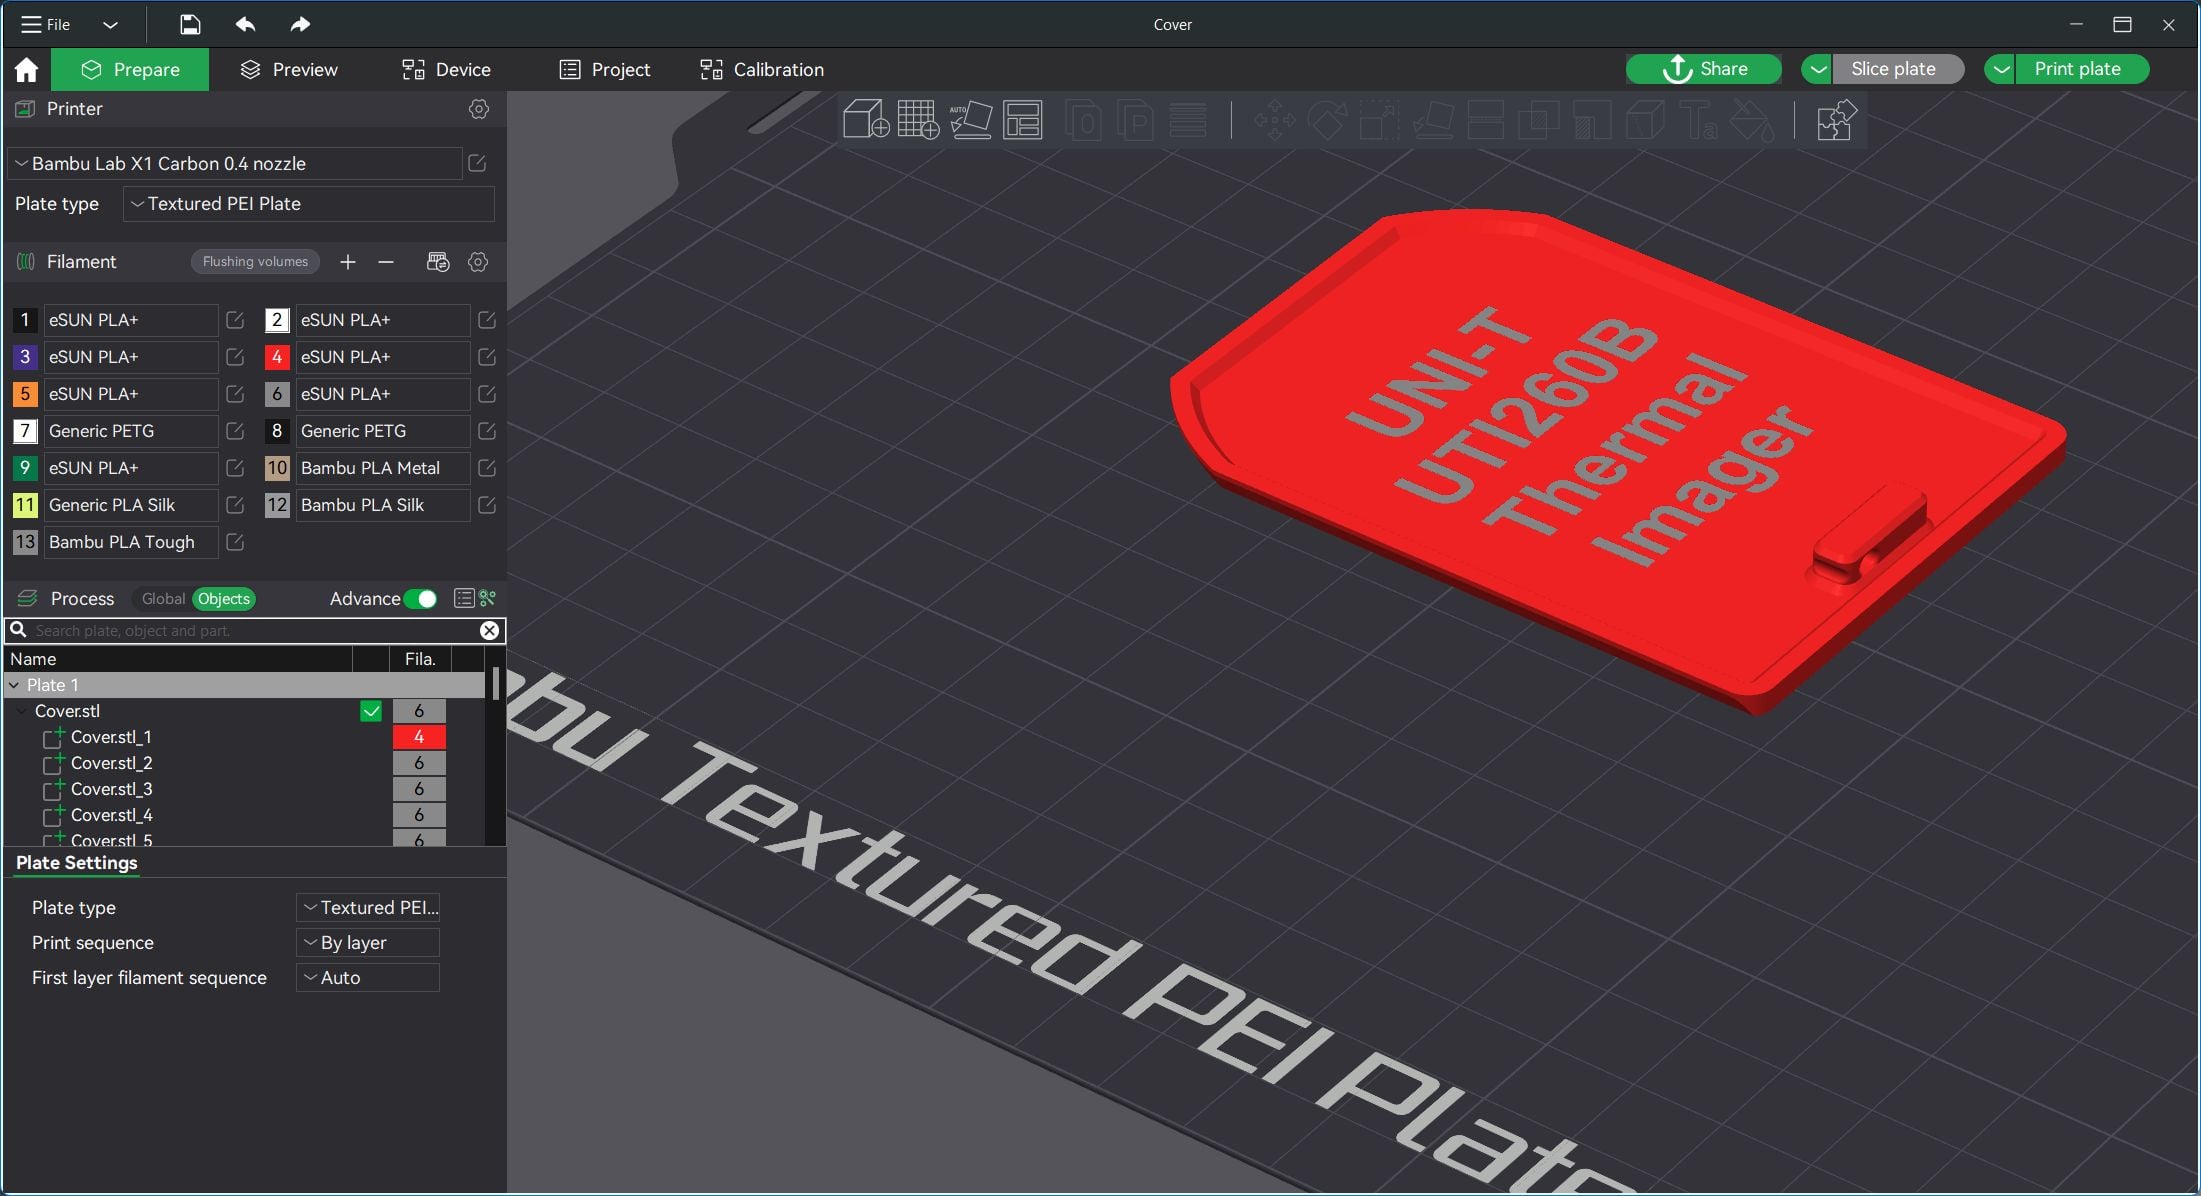Undo the last action
Image resolution: width=2201 pixels, height=1196 pixels.
[x=245, y=24]
